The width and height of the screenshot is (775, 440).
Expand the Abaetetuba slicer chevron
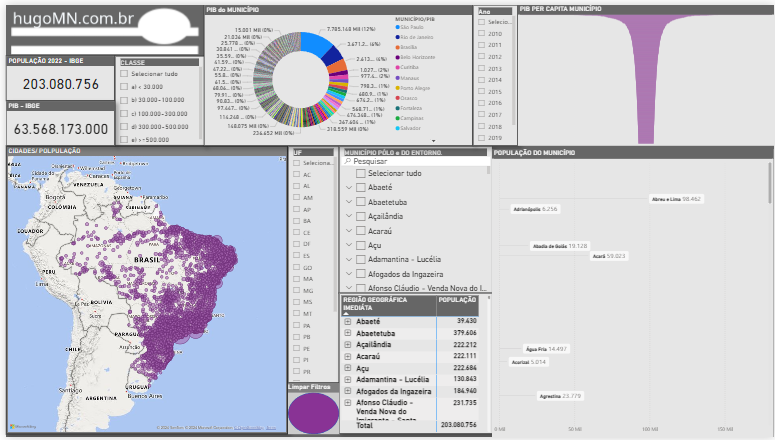348,202
